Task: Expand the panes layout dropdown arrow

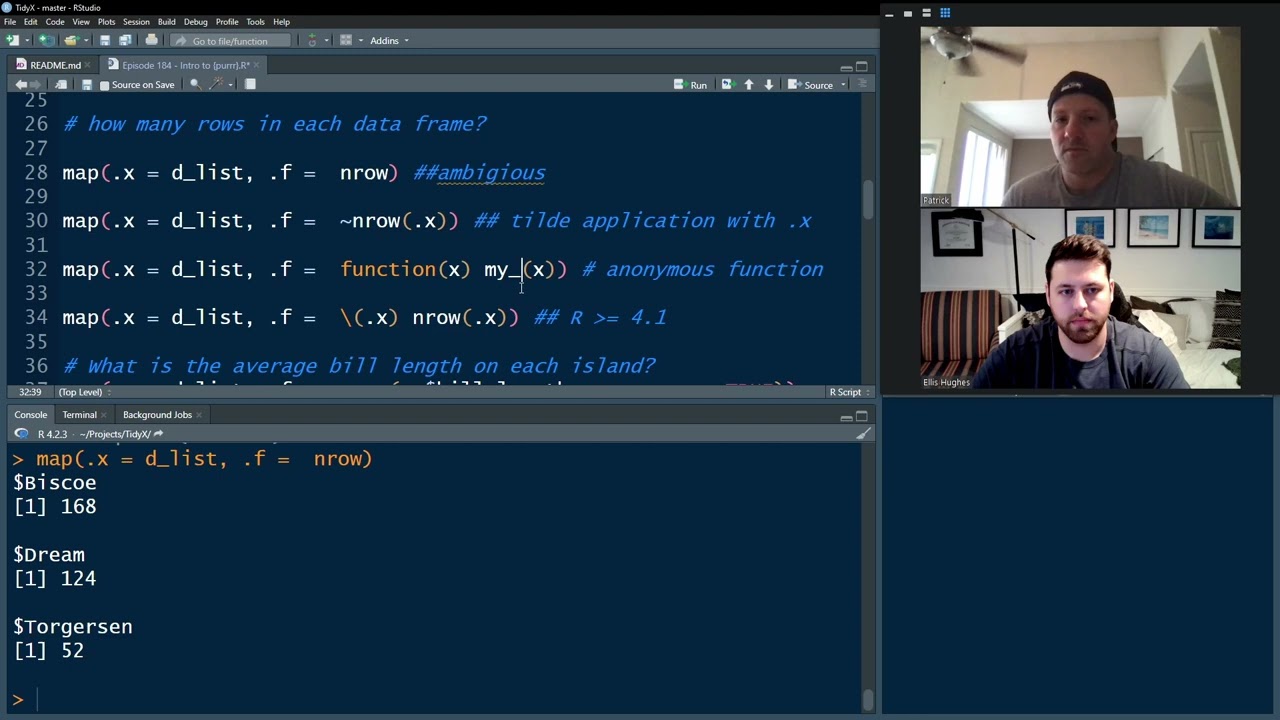Action: pos(361,41)
